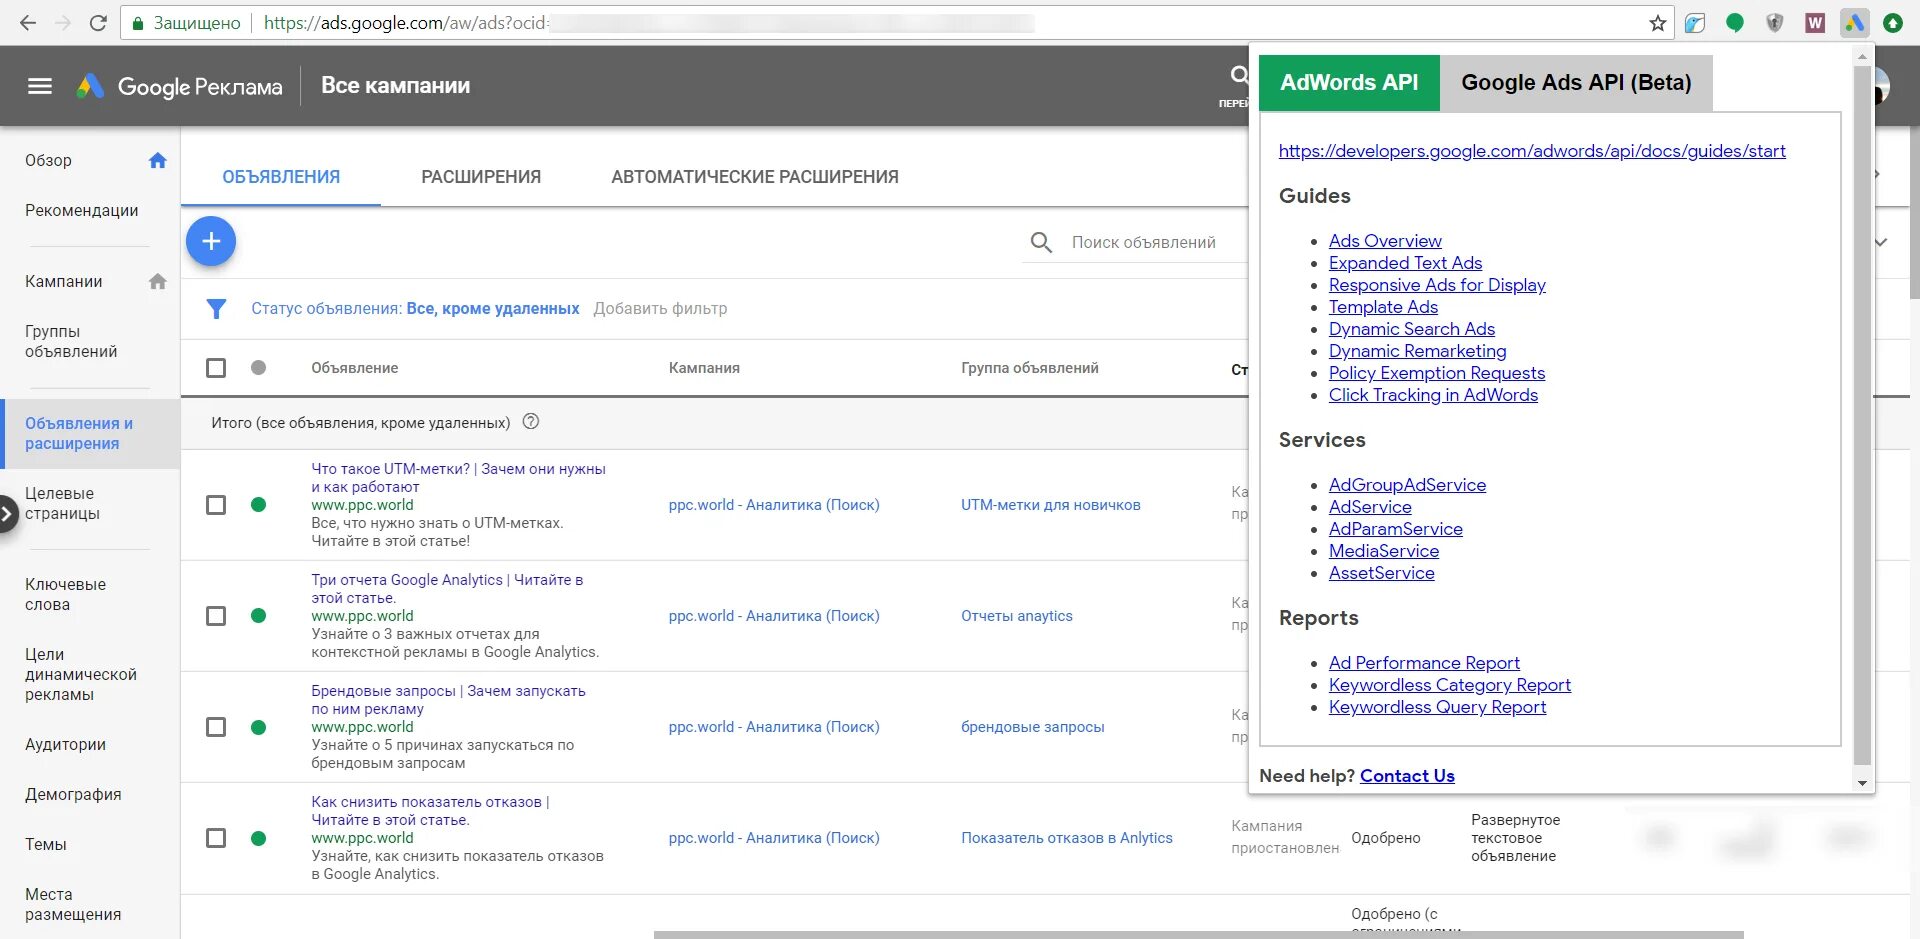Open Аудитории in the sidebar
The height and width of the screenshot is (939, 1920).
click(65, 745)
